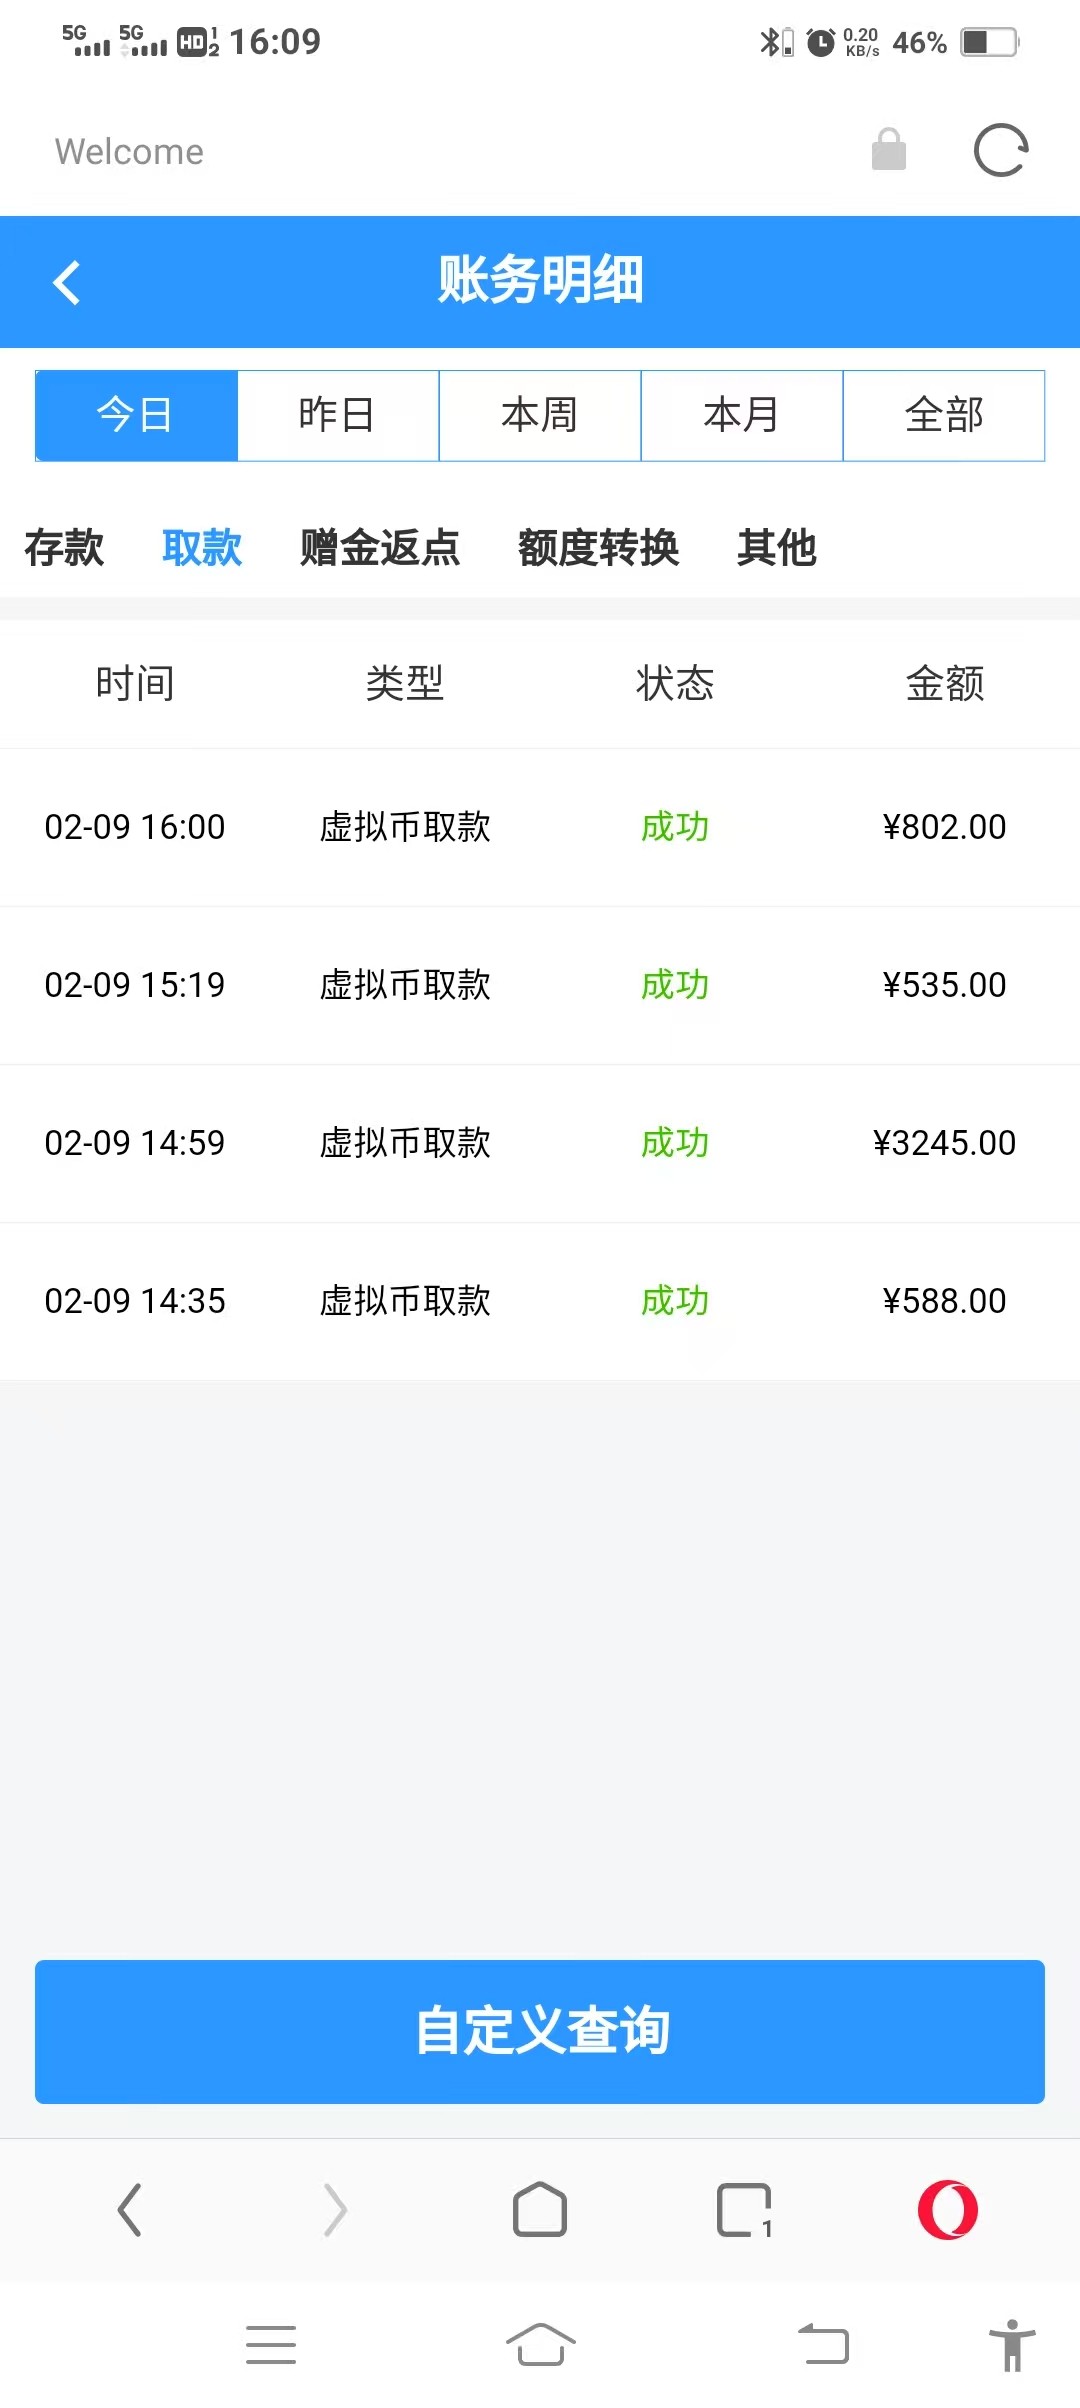The width and height of the screenshot is (1080, 2408).
Task: Switch to the 昨日 date filter
Action: click(338, 415)
